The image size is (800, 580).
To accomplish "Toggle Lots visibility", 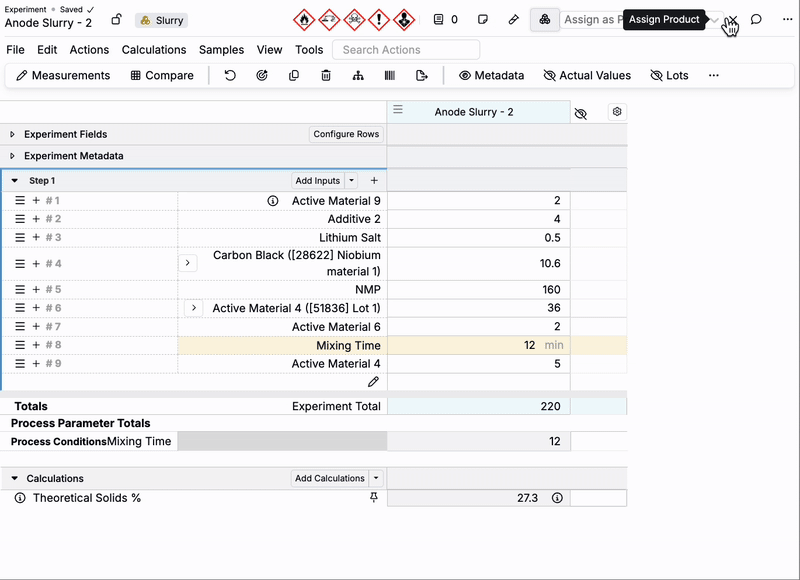I will pos(669,75).
